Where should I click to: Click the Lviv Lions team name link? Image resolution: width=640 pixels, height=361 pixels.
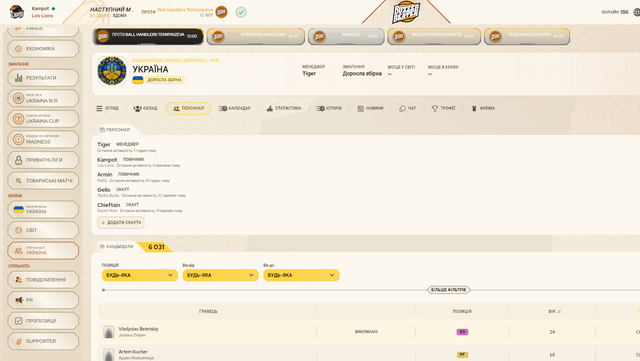click(42, 16)
